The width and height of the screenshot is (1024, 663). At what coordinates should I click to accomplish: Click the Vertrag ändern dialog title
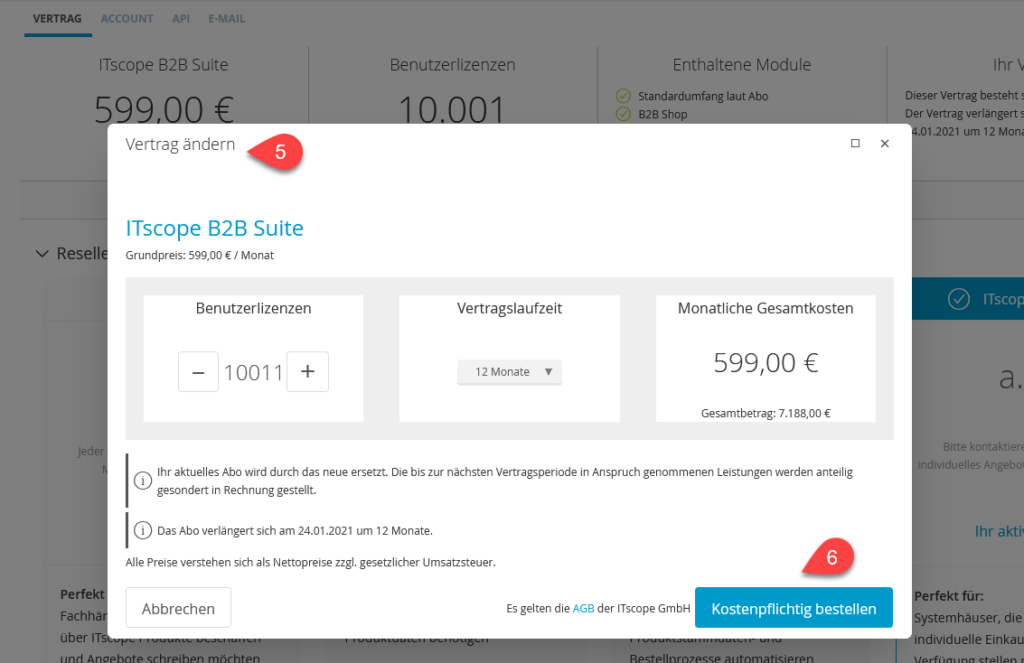(180, 144)
